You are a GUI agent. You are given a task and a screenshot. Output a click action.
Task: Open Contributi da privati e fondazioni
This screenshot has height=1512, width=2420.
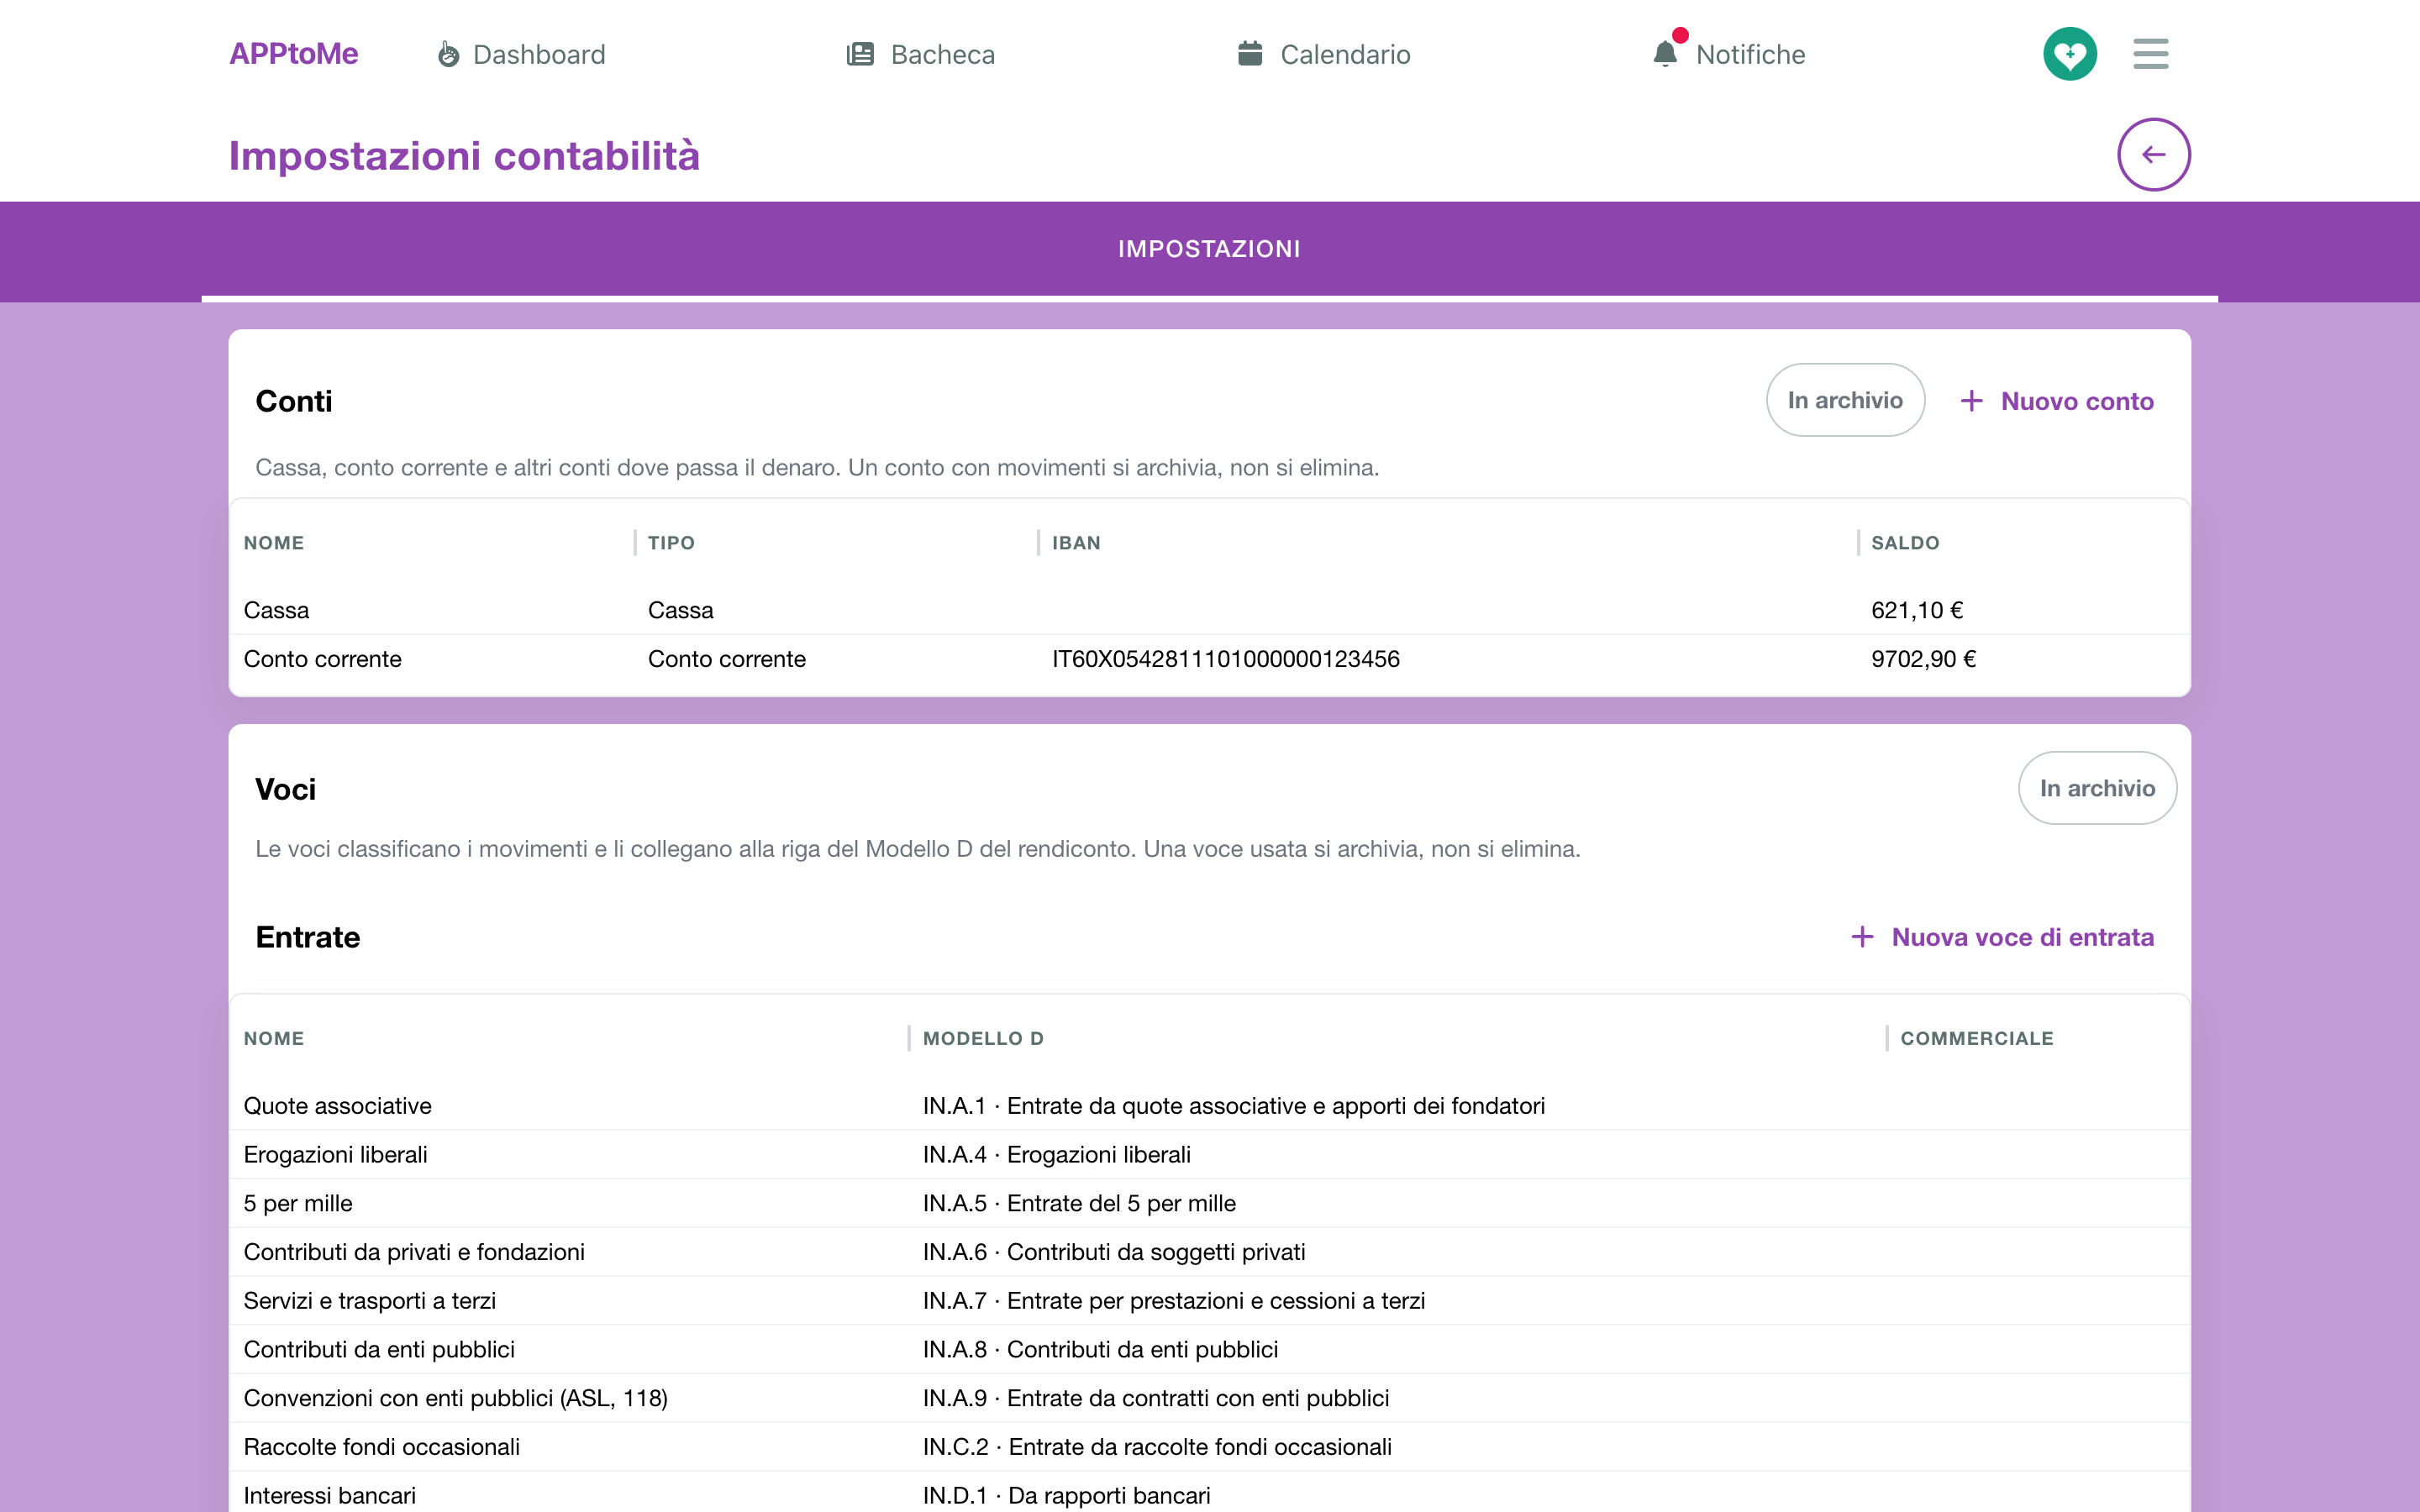pos(414,1252)
